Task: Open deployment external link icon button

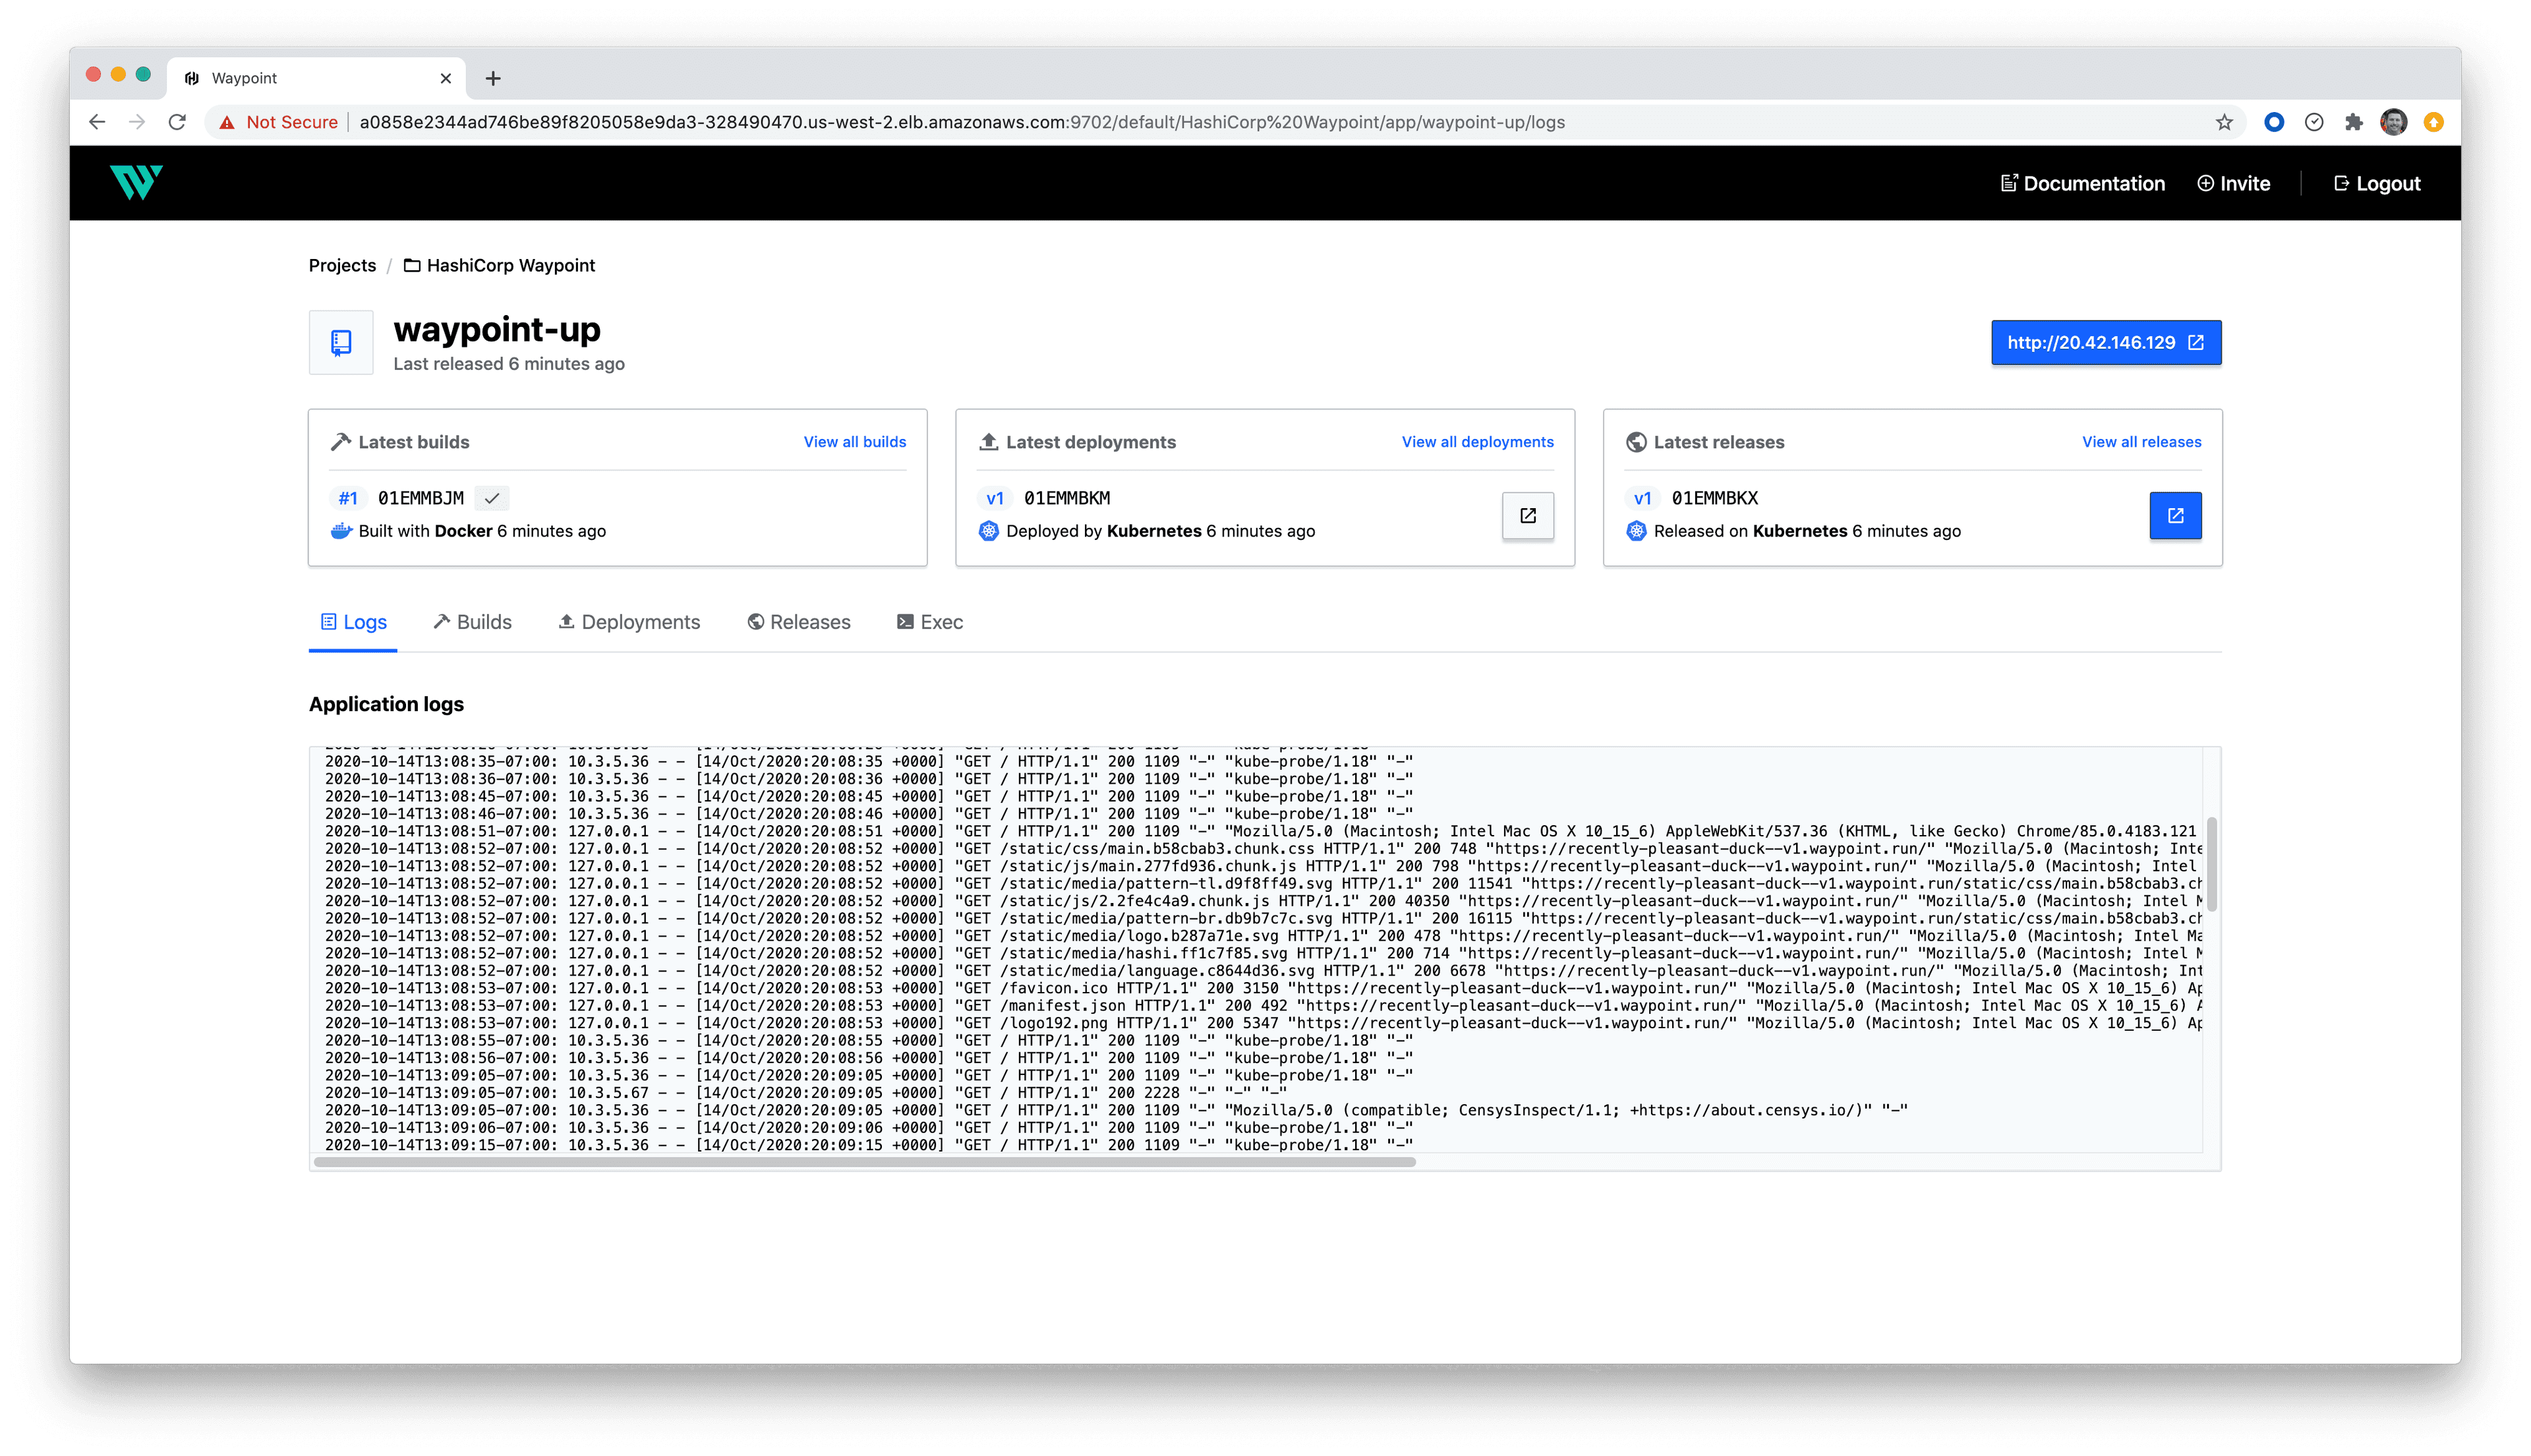Action: 1527,515
